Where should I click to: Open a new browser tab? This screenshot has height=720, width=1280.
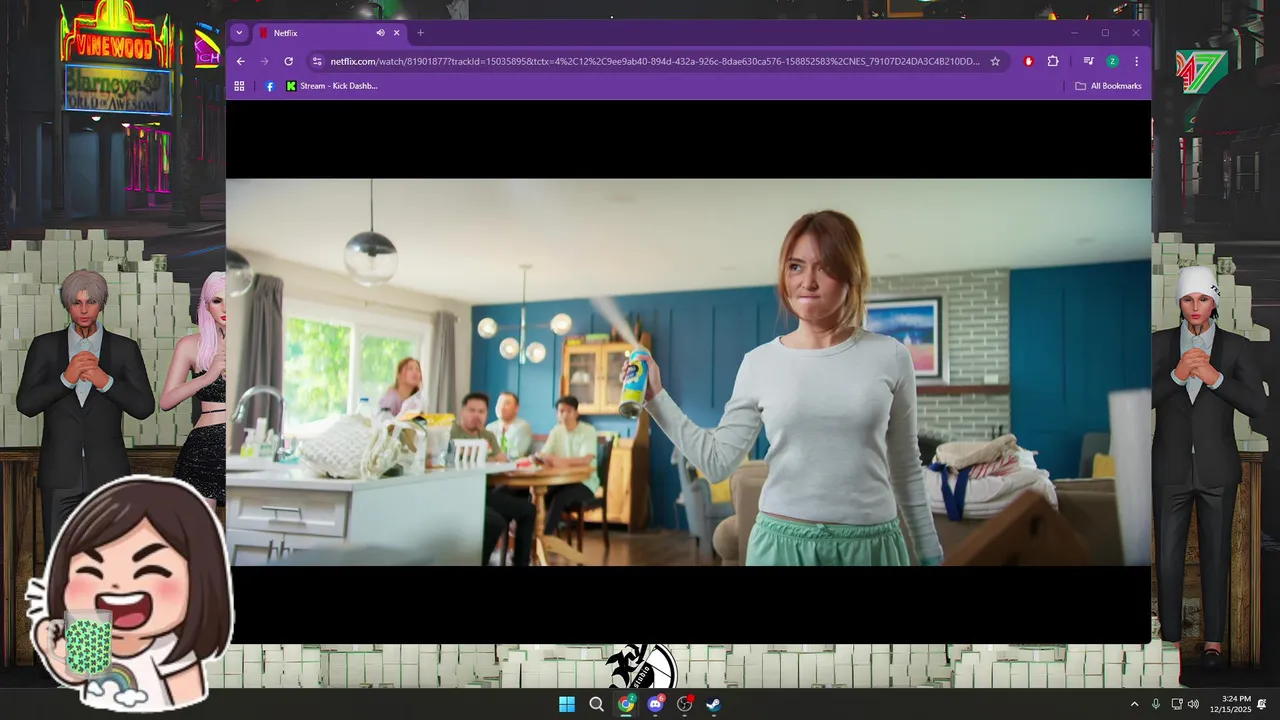420,33
